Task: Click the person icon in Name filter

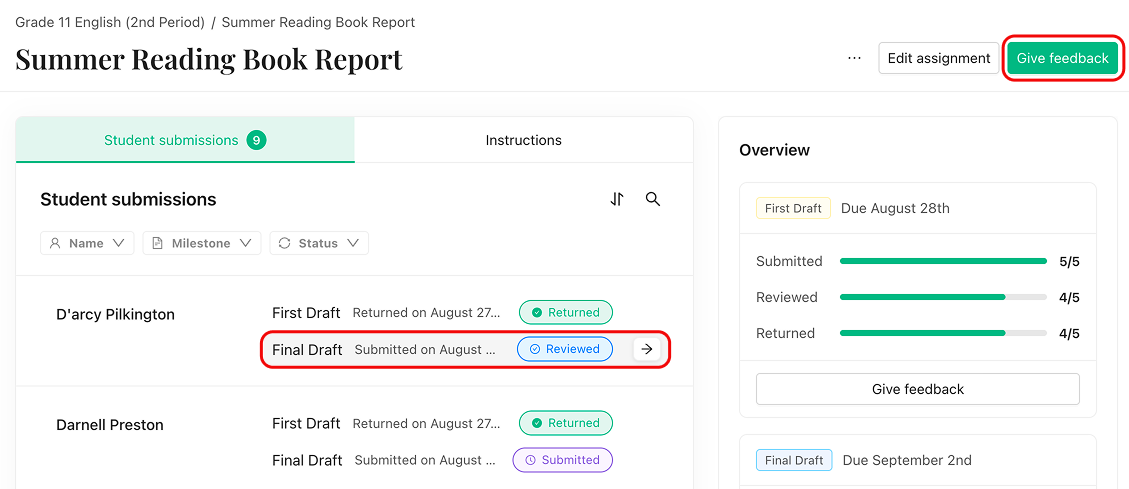Action: 55,243
